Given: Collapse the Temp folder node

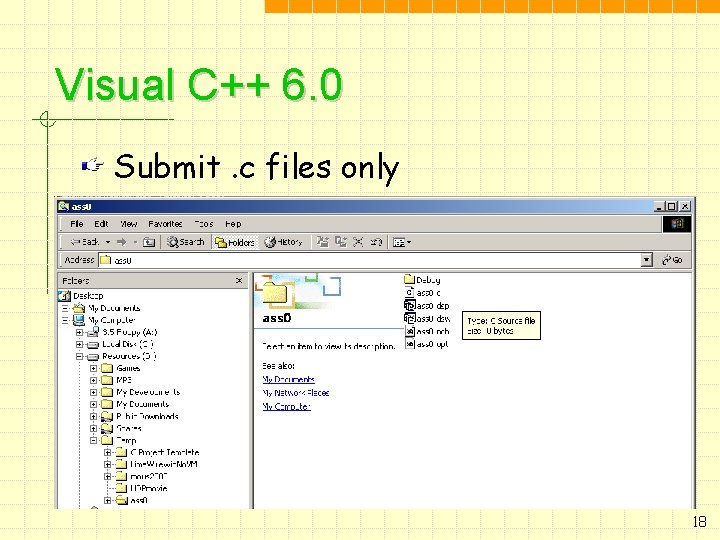Looking at the screenshot, I should tap(94, 440).
